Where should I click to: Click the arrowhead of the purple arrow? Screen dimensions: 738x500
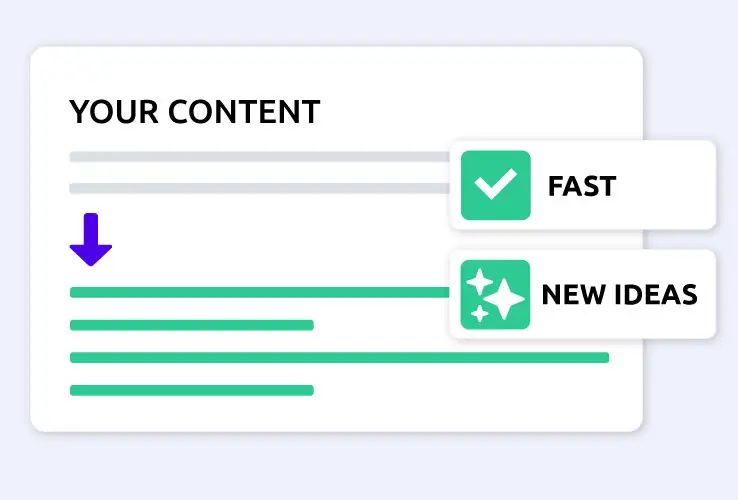click(91, 255)
